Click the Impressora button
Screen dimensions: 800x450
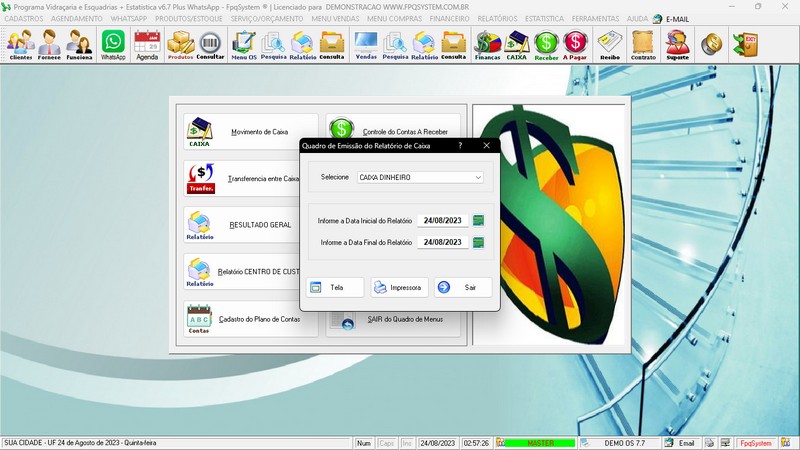[x=399, y=287]
